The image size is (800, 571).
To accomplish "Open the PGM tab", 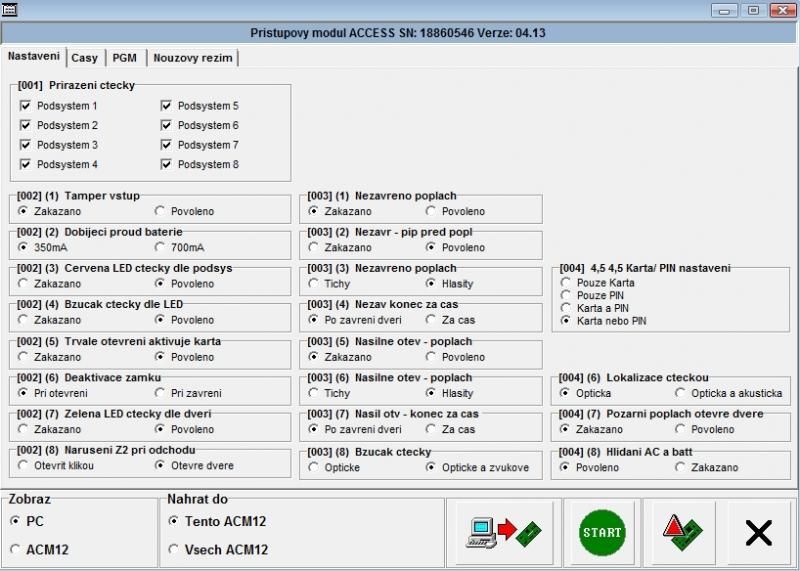I will click(x=124, y=58).
